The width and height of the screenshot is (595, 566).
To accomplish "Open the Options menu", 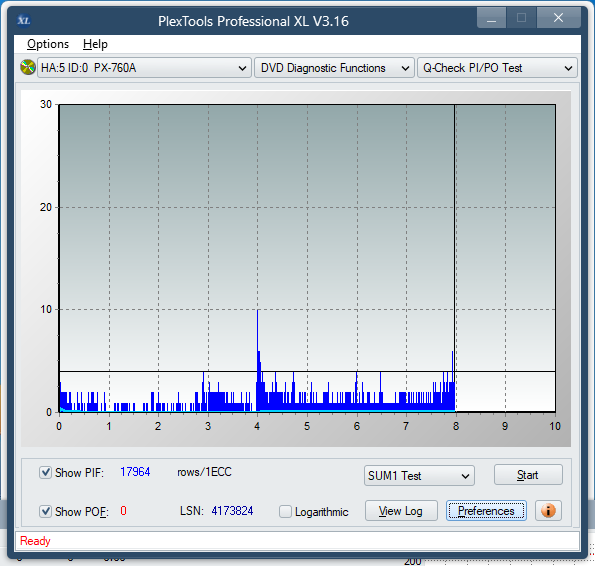I will [x=48, y=44].
